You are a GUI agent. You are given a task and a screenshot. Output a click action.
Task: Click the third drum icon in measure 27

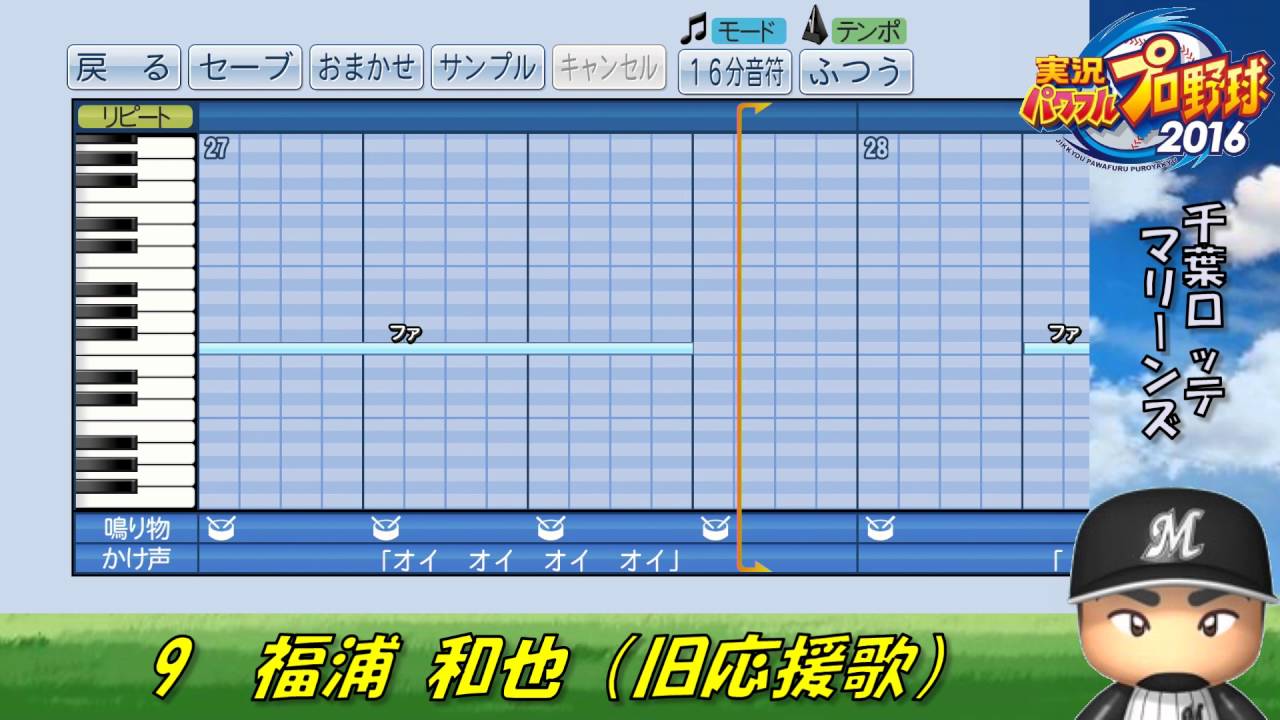[551, 527]
